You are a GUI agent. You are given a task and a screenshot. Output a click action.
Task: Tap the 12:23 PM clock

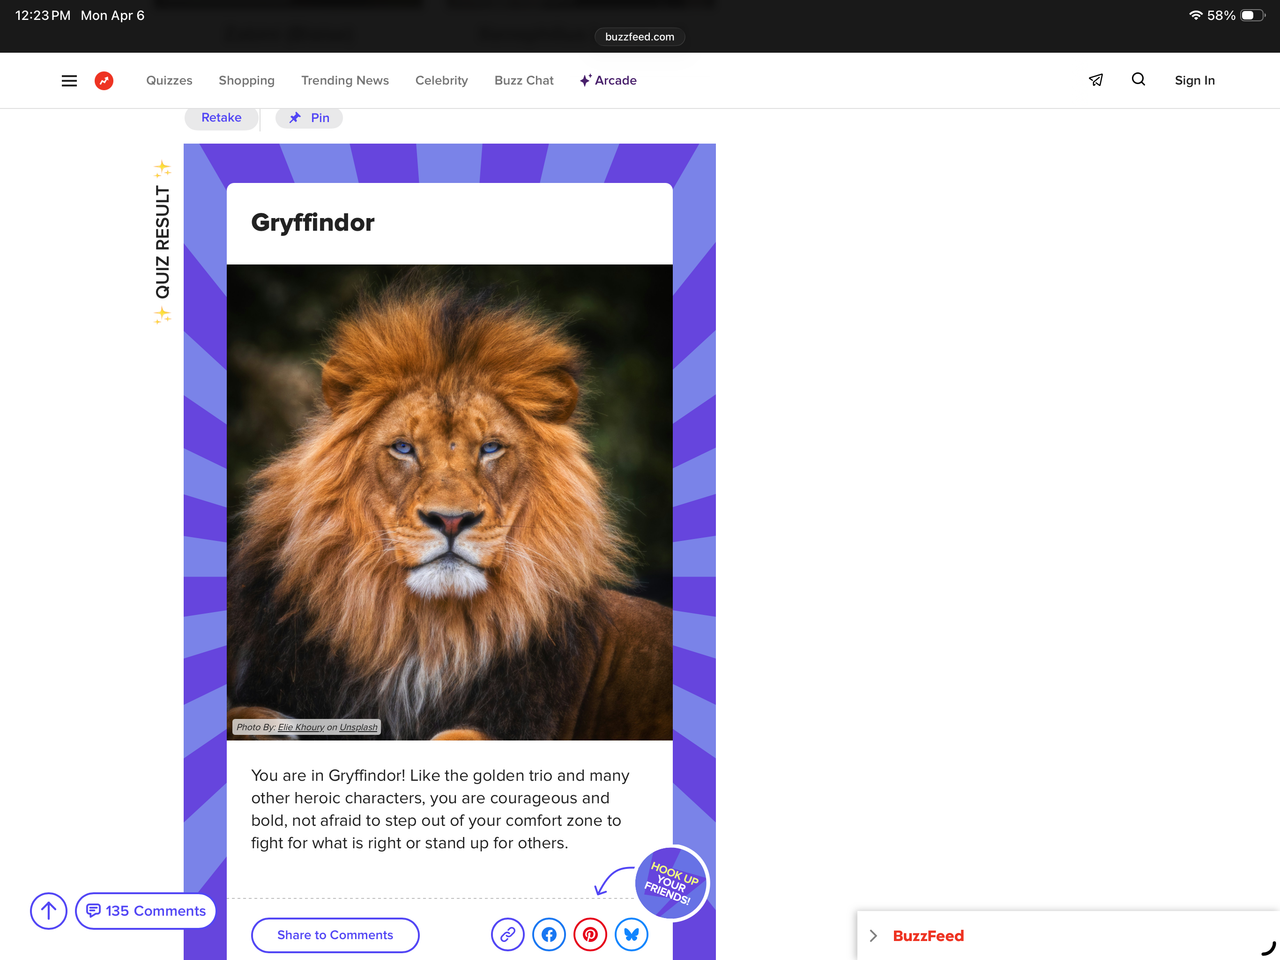pyautogui.click(x=43, y=15)
